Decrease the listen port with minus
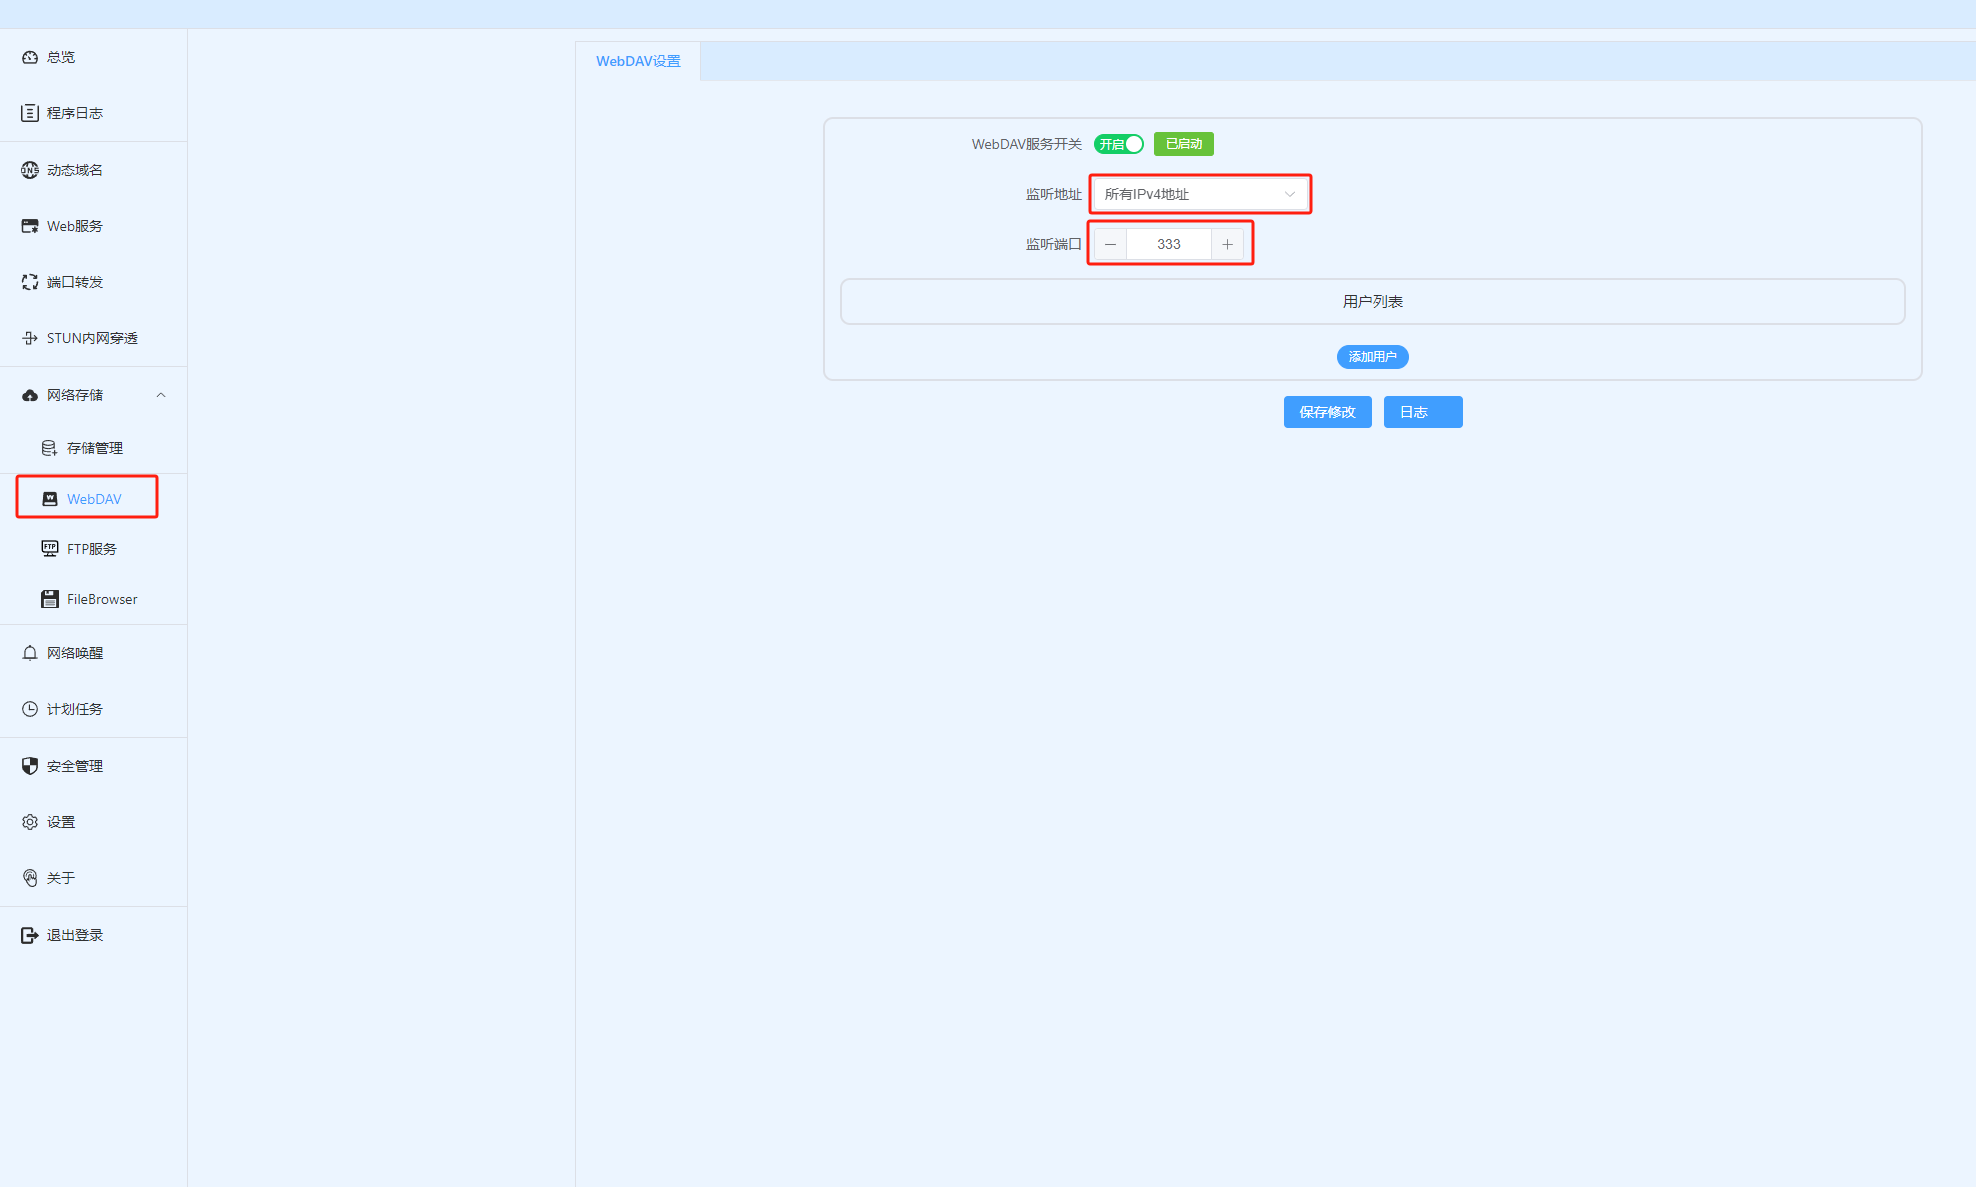Image resolution: width=1976 pixels, height=1187 pixels. pyautogui.click(x=1110, y=244)
